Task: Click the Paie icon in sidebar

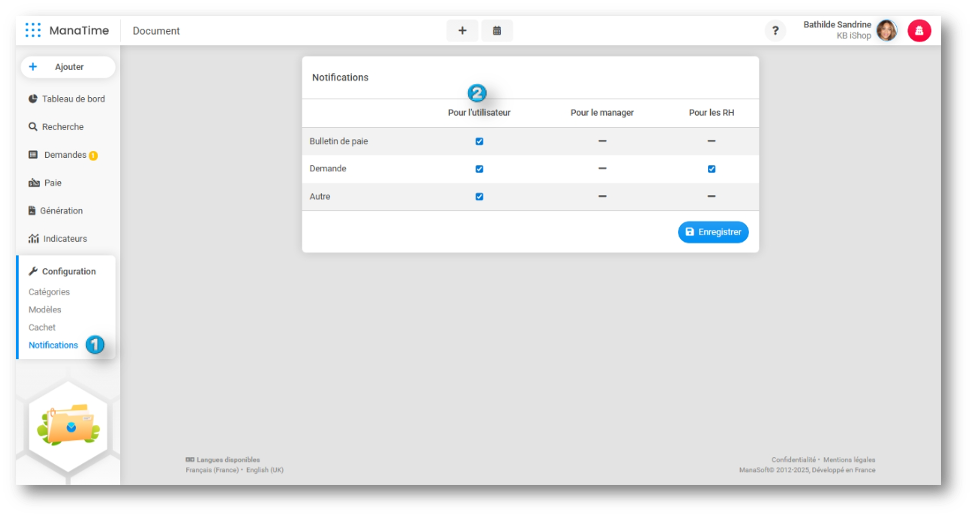Action: point(33,182)
